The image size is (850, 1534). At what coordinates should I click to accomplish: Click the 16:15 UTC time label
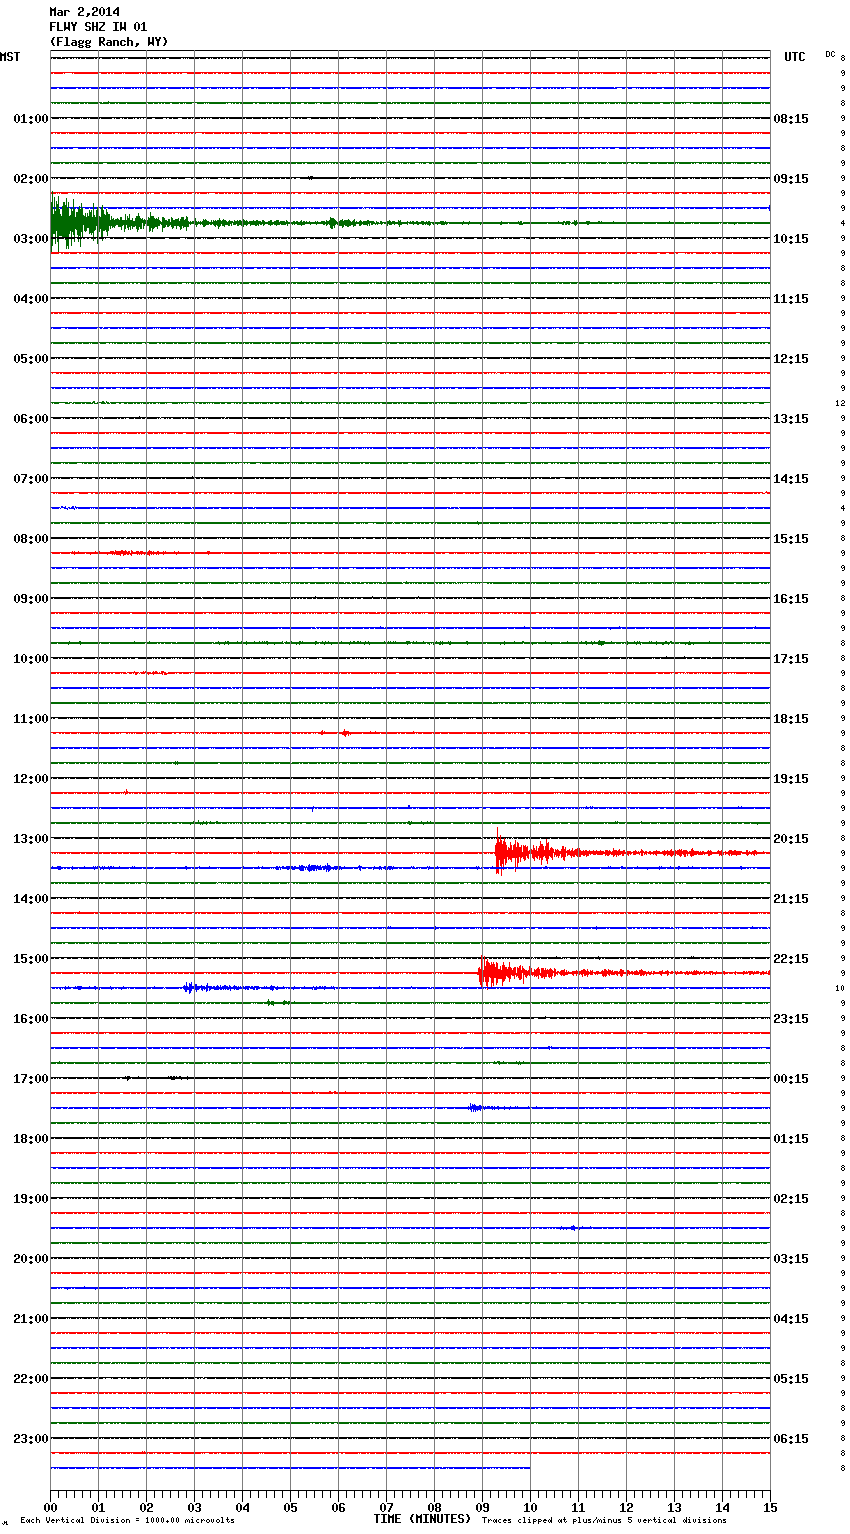tap(791, 599)
